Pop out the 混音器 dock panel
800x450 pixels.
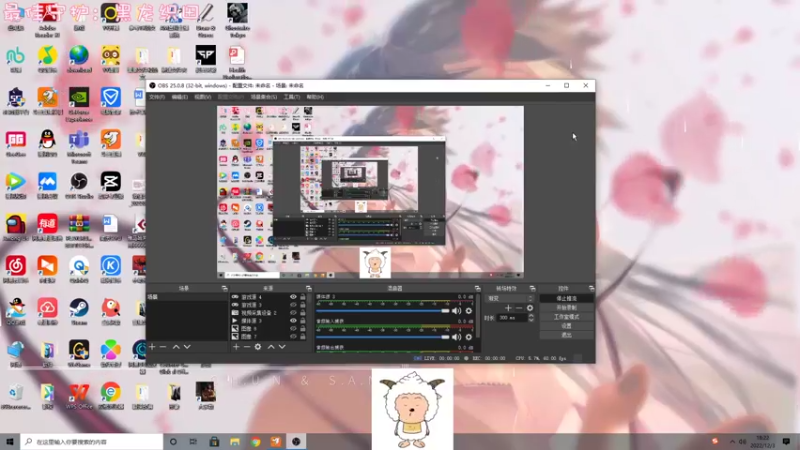[x=478, y=288]
